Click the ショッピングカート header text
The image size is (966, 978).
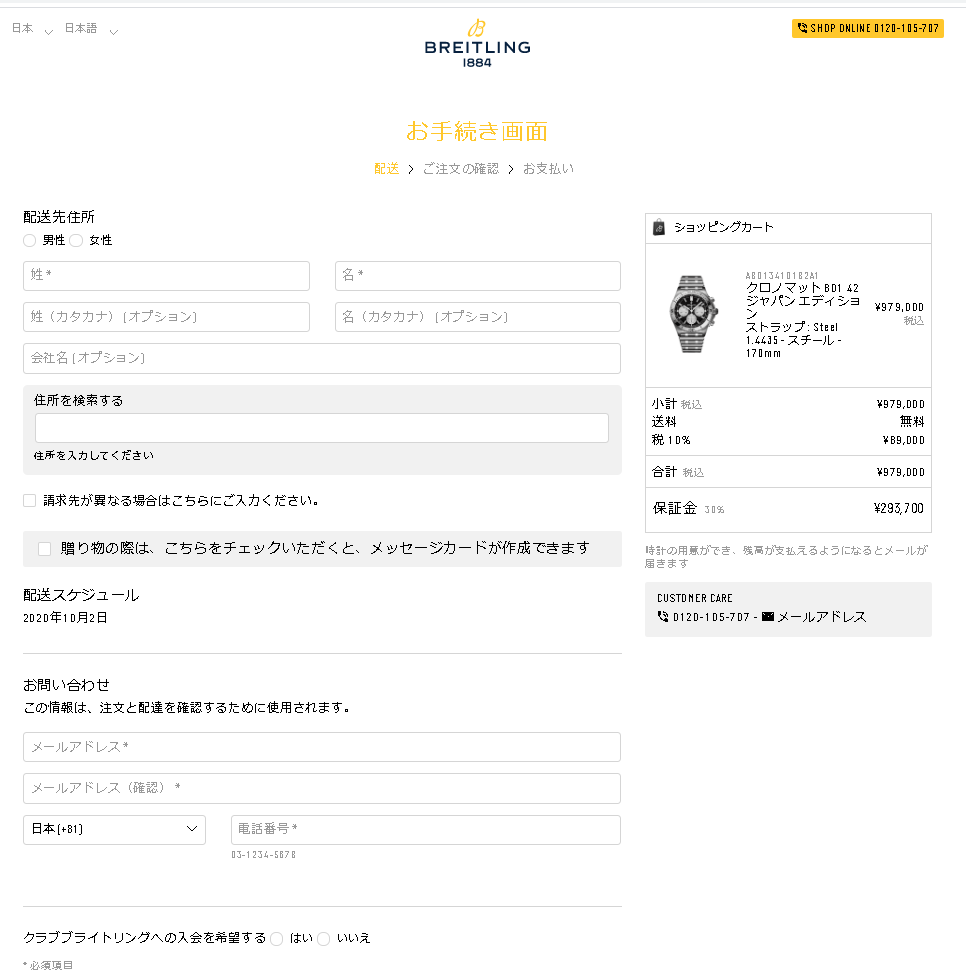pos(723,228)
